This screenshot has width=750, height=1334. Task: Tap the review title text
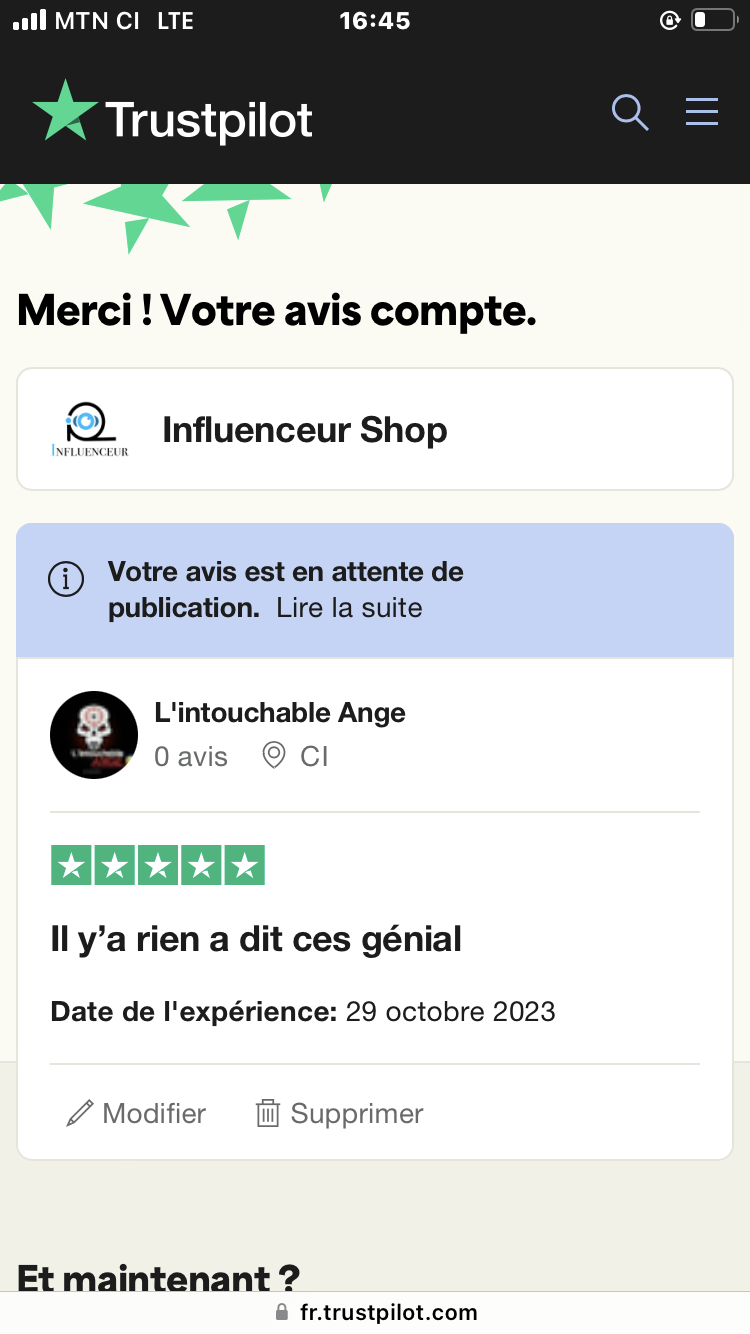pos(256,940)
